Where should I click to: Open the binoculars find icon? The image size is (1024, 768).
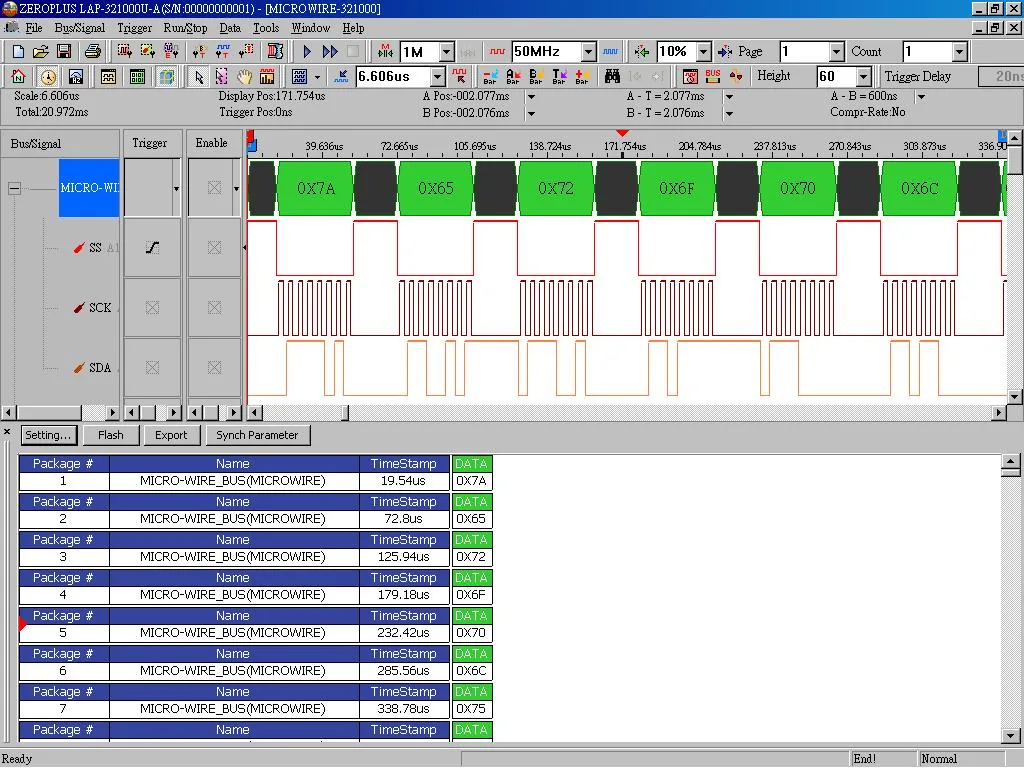(612, 76)
